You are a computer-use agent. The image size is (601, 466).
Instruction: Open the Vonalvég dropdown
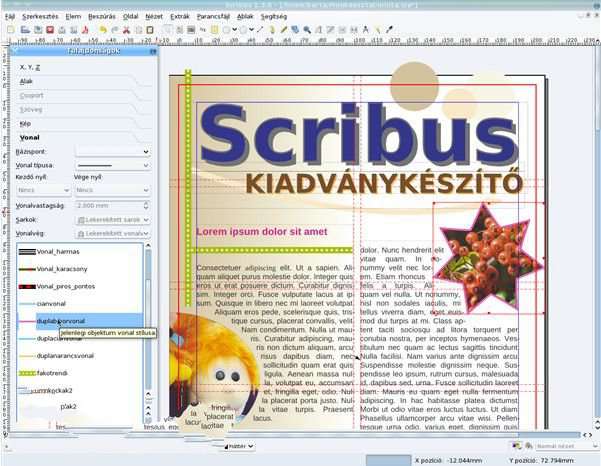(113, 233)
